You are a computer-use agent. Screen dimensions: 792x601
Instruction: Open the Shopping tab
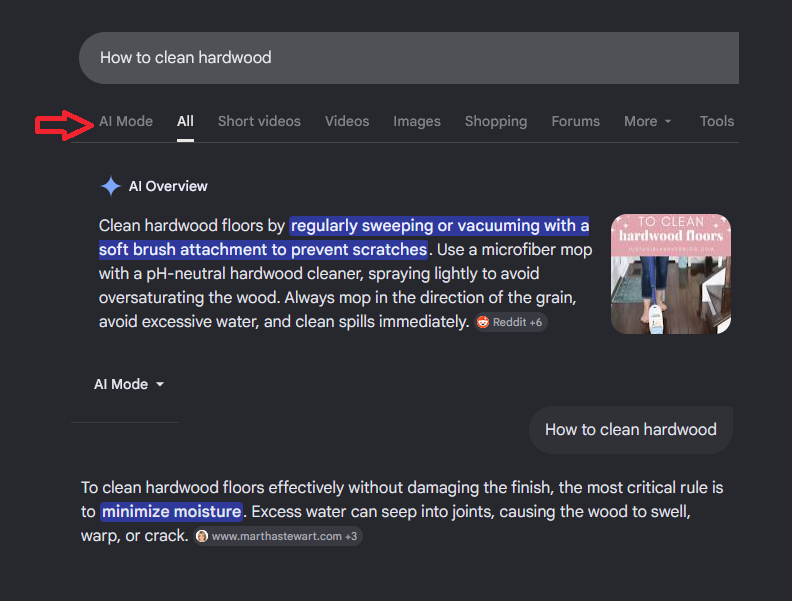[x=496, y=121]
